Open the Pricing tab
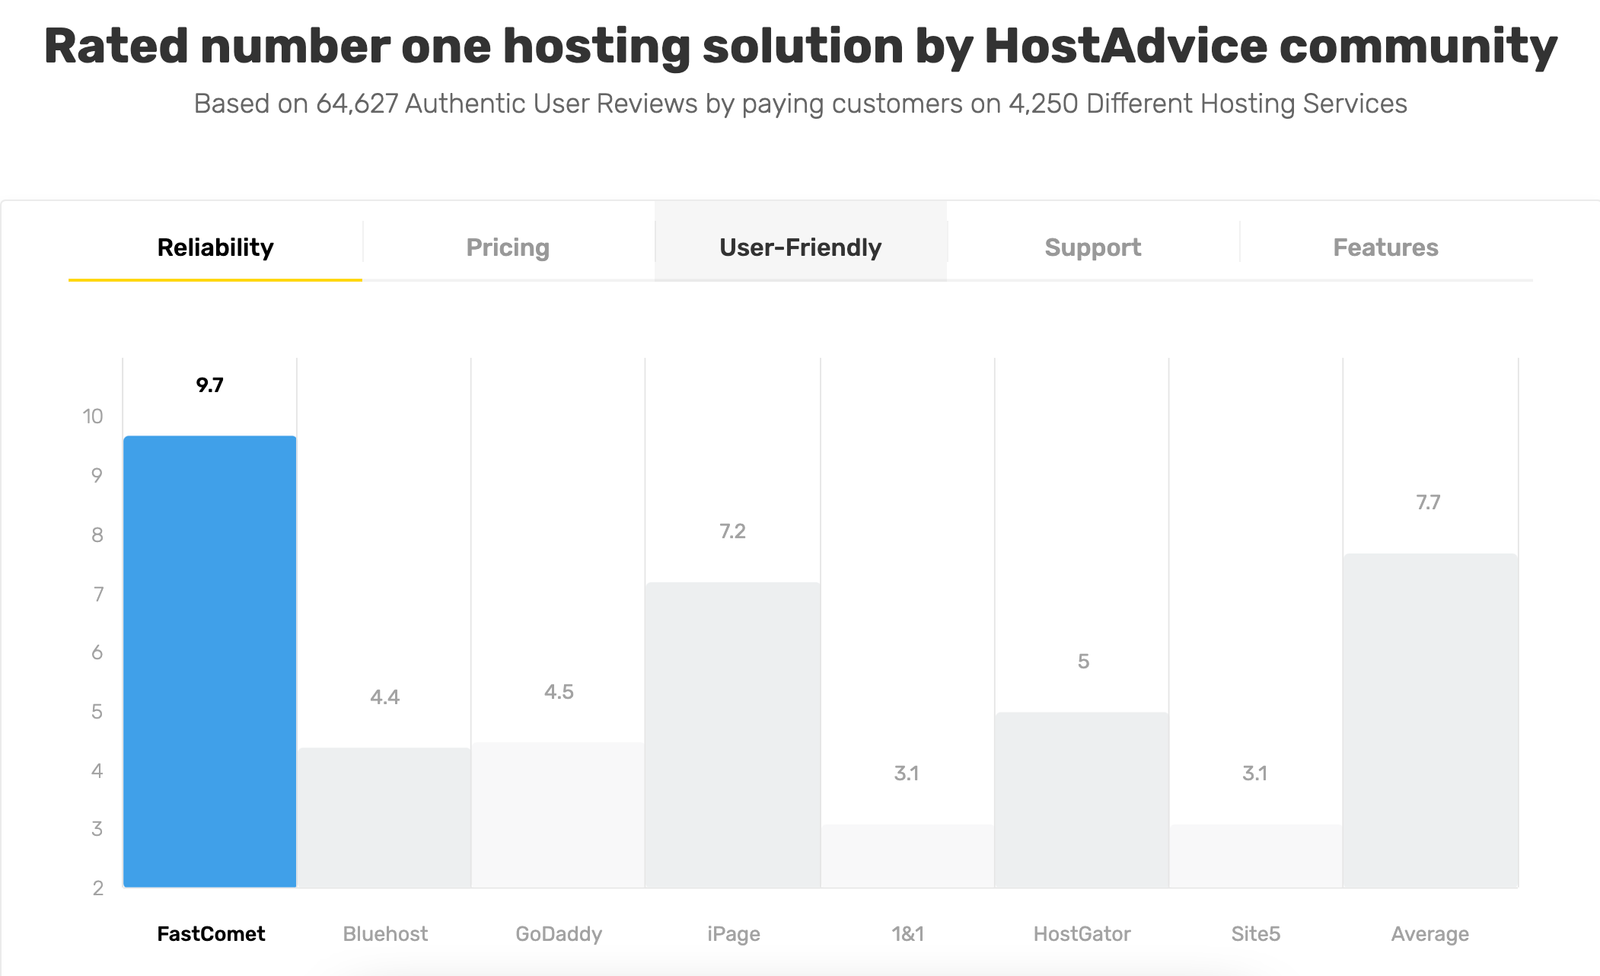The image size is (1600, 976). pos(508,247)
